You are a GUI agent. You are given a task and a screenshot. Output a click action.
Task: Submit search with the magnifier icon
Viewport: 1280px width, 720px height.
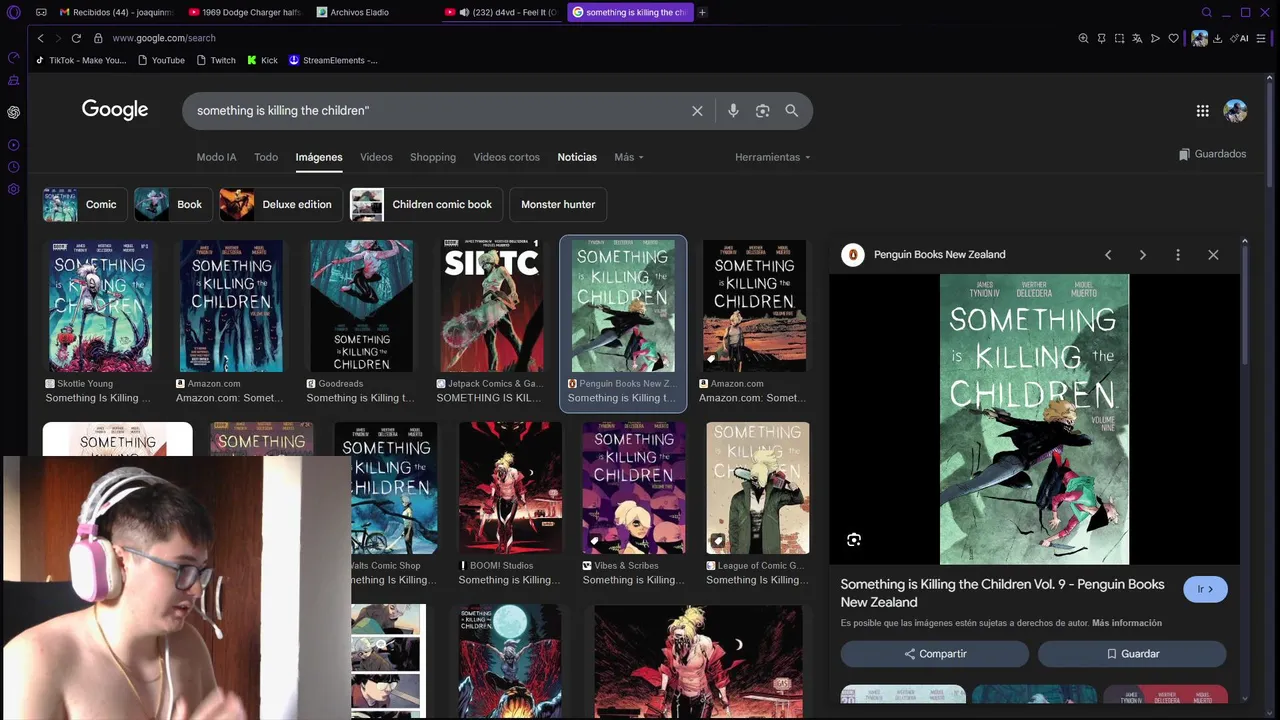coord(792,111)
